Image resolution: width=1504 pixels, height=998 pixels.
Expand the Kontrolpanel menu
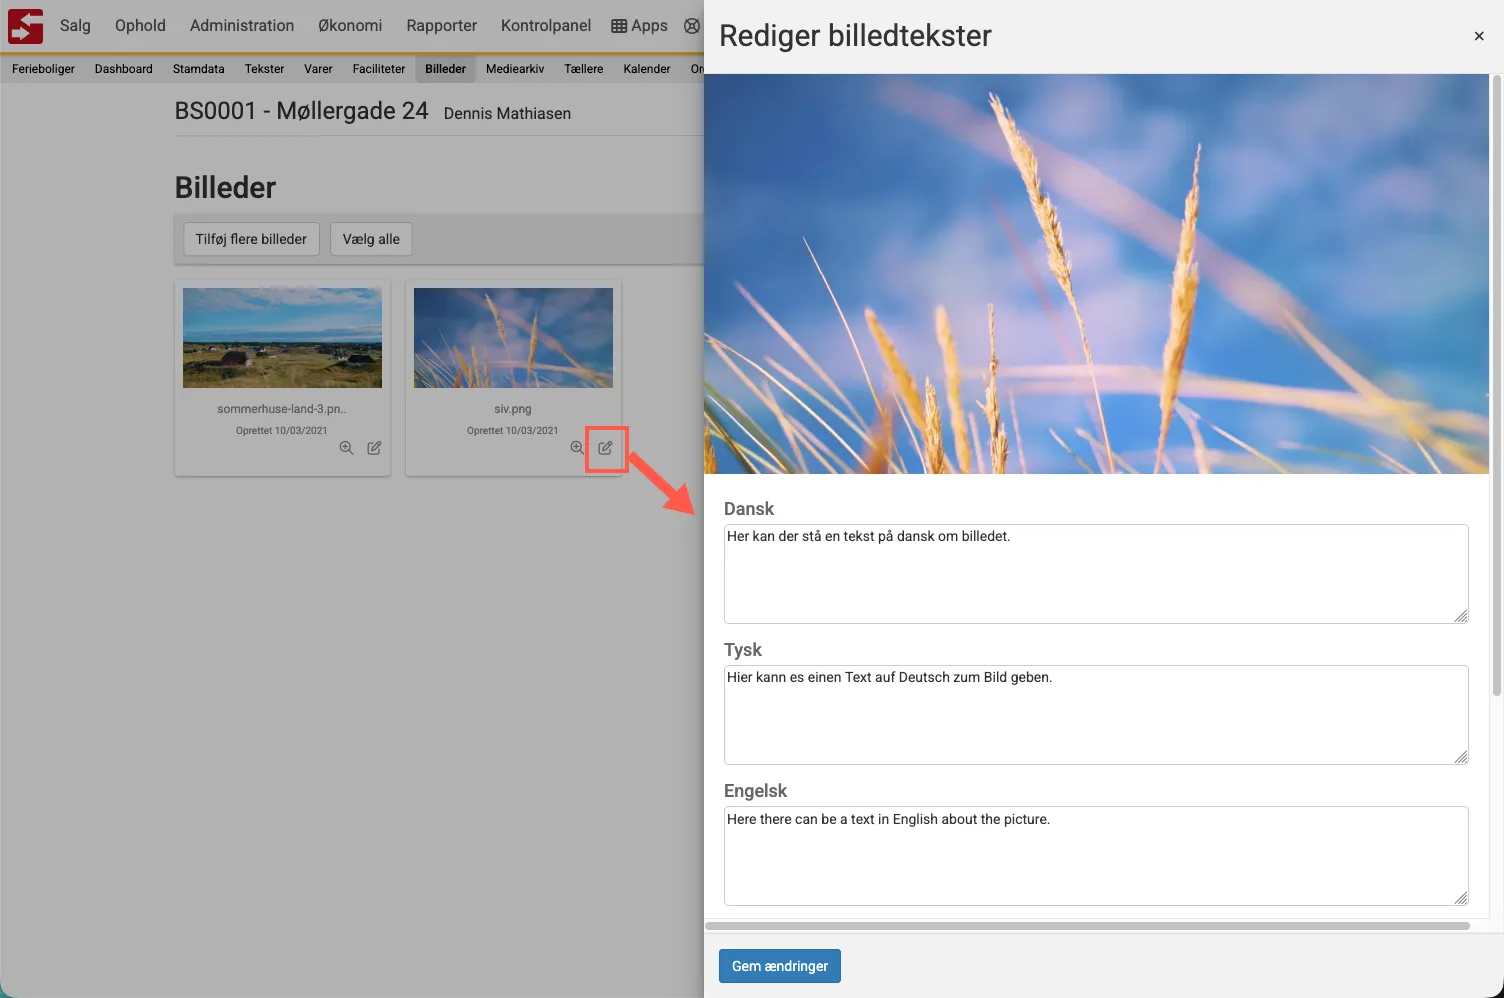[545, 26]
